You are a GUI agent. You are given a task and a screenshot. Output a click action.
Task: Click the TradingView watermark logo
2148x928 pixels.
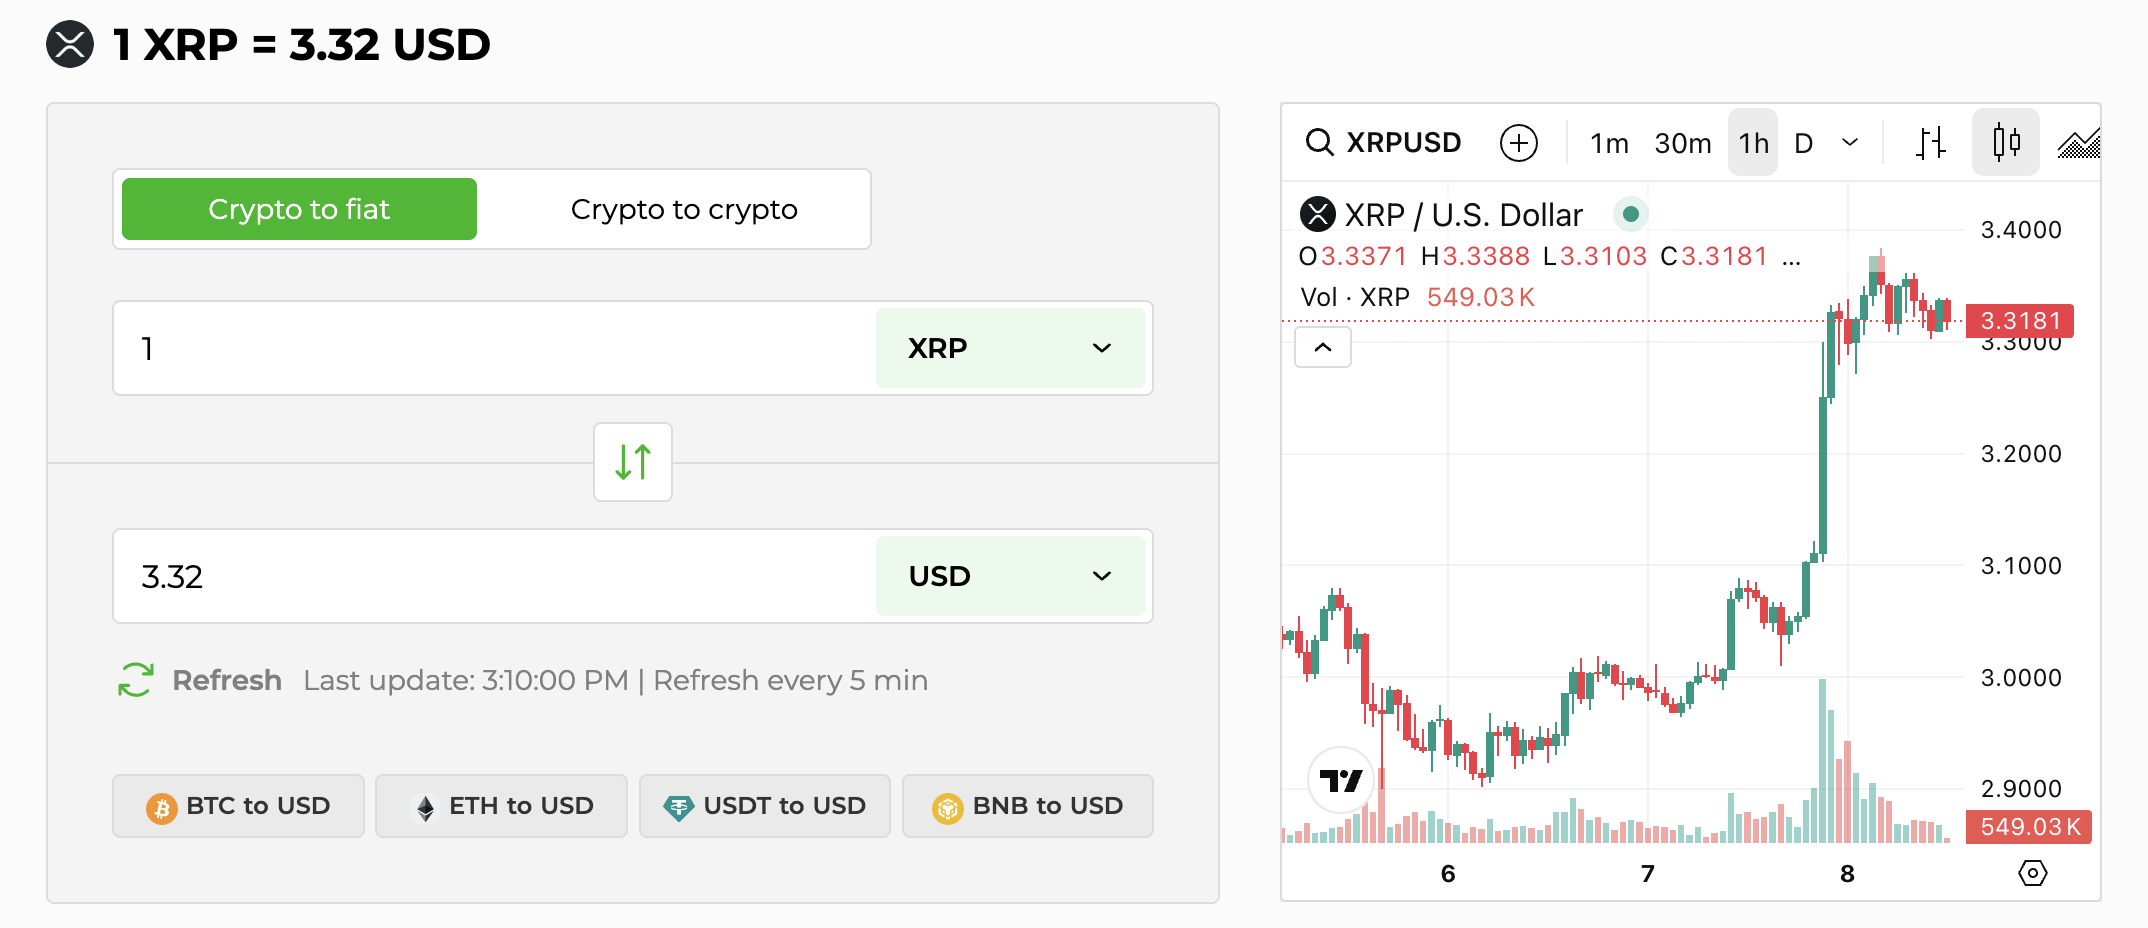coord(1340,781)
